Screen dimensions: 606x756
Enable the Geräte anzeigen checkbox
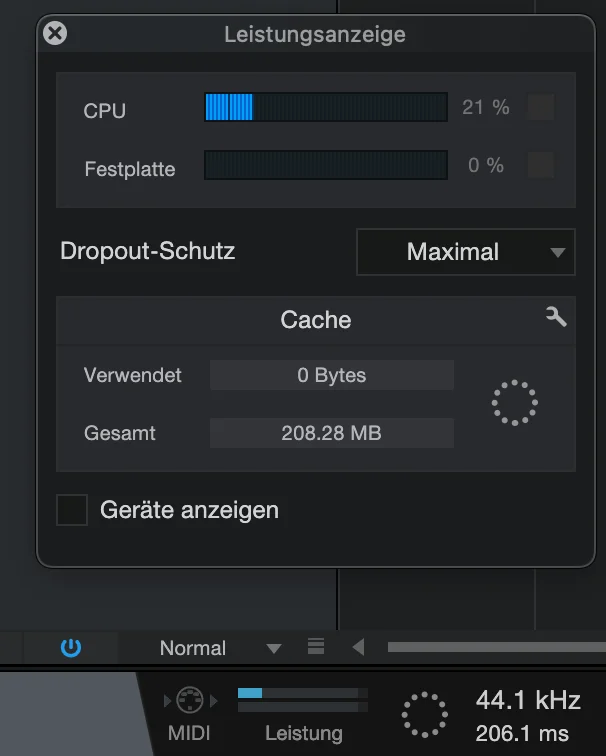72,510
